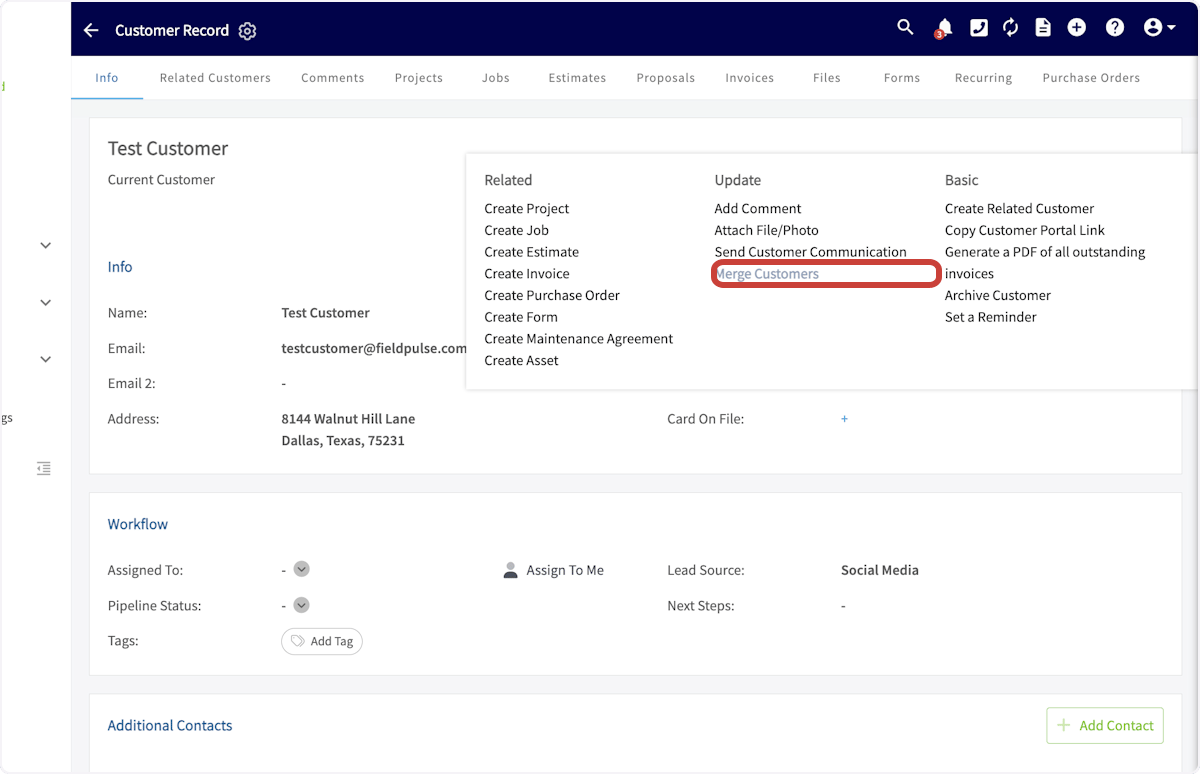Click the Additional Contacts heading
Image resolution: width=1200 pixels, height=774 pixels.
(170, 725)
